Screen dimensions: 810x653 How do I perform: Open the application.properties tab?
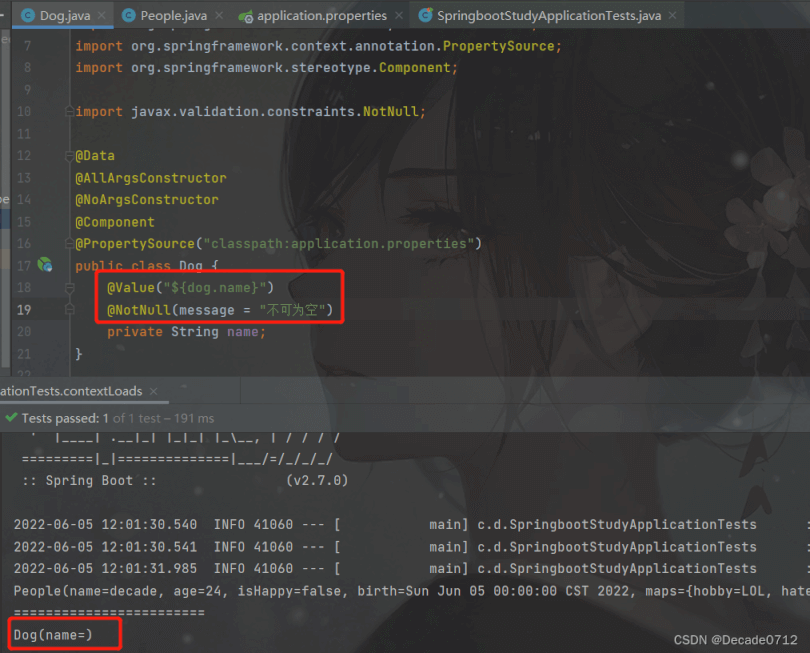click(321, 16)
